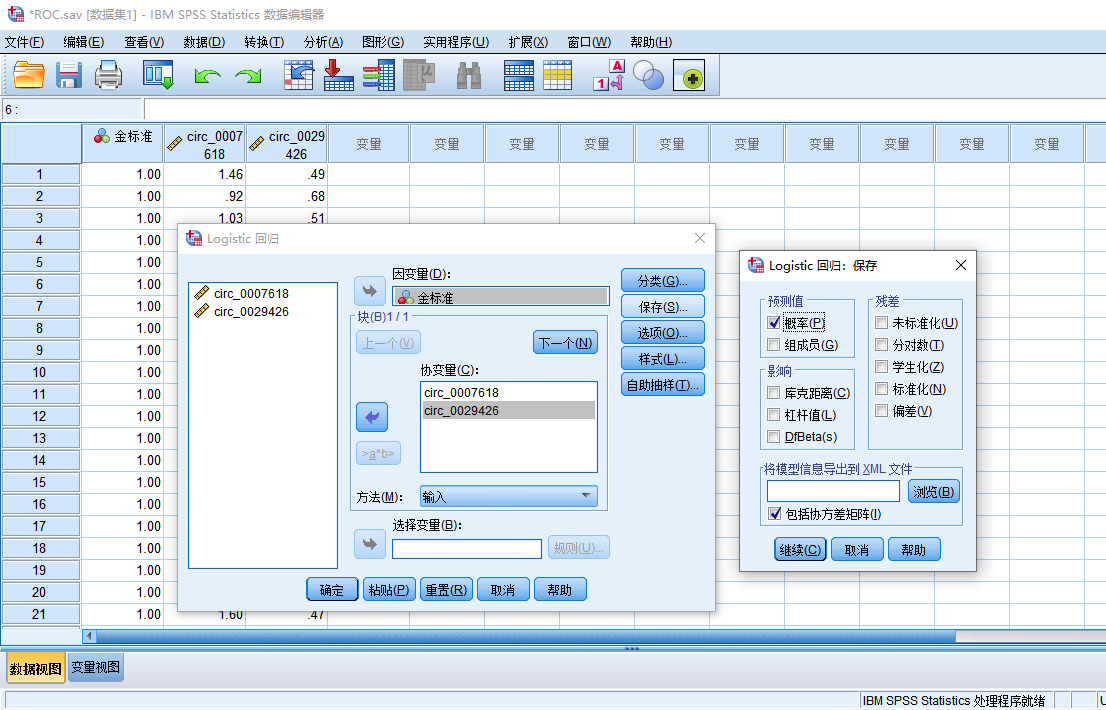Select cases toolbar icon
This screenshot has height=710, width=1106.
point(557,75)
